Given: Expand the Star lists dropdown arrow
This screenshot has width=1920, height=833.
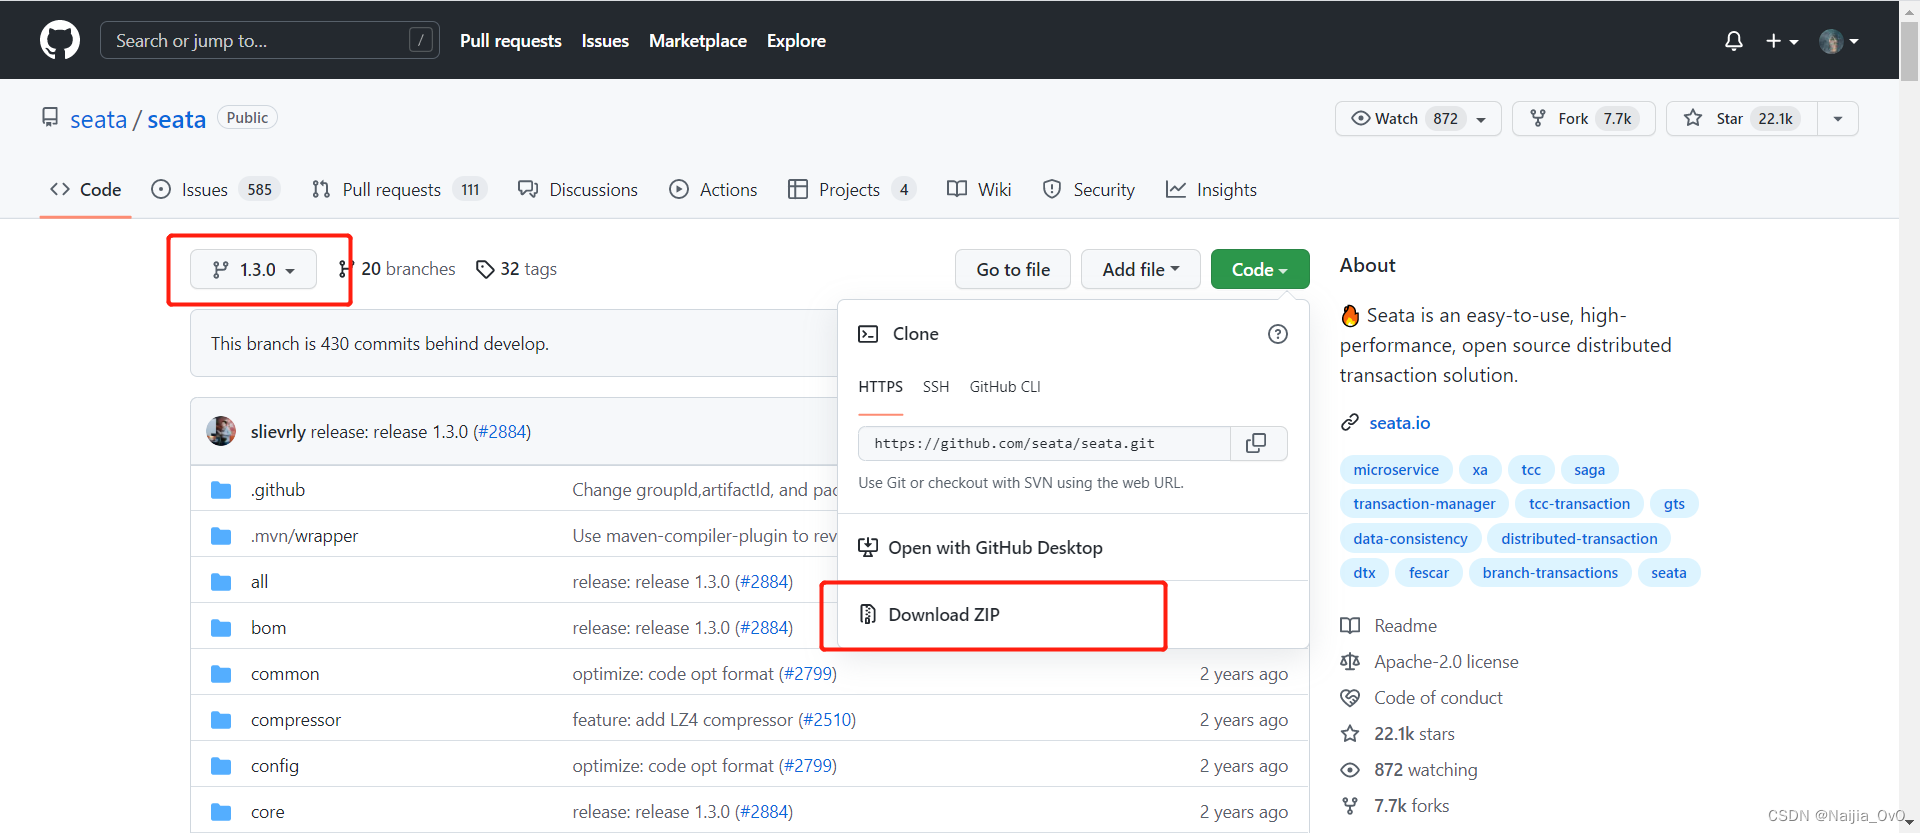Looking at the screenshot, I should click(1838, 118).
